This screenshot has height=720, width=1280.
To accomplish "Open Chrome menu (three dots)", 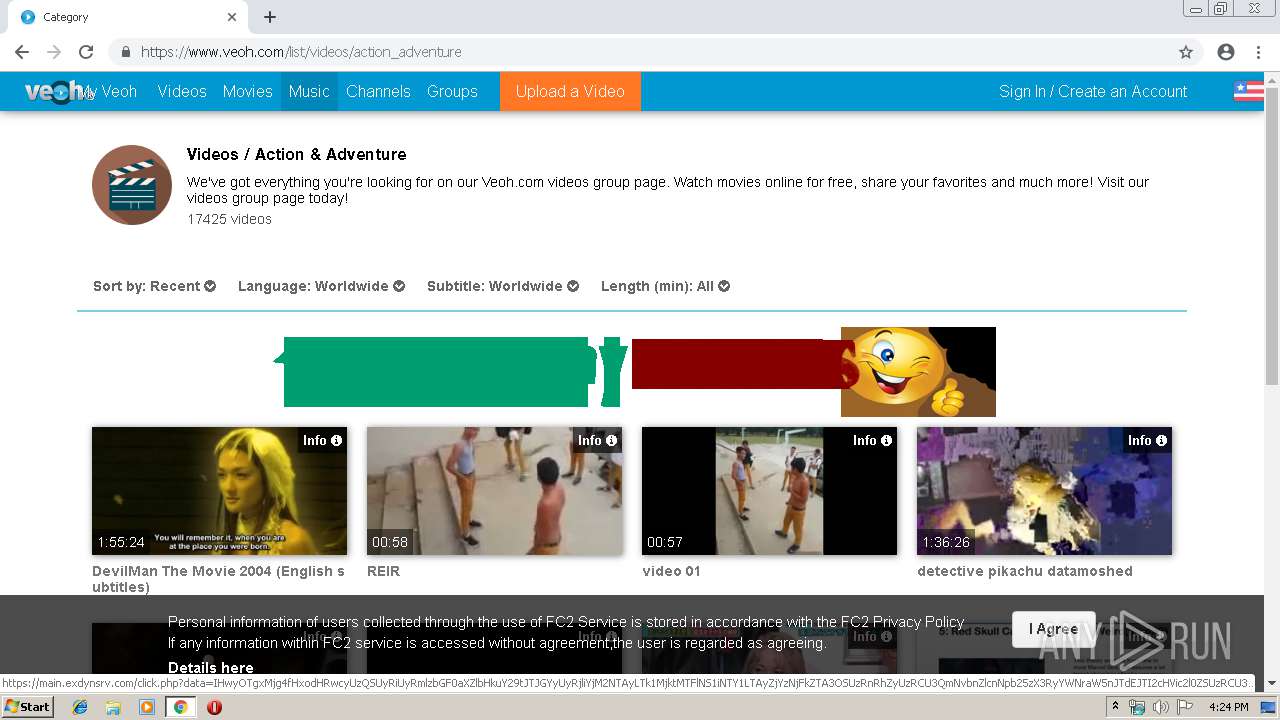I will click(1257, 52).
